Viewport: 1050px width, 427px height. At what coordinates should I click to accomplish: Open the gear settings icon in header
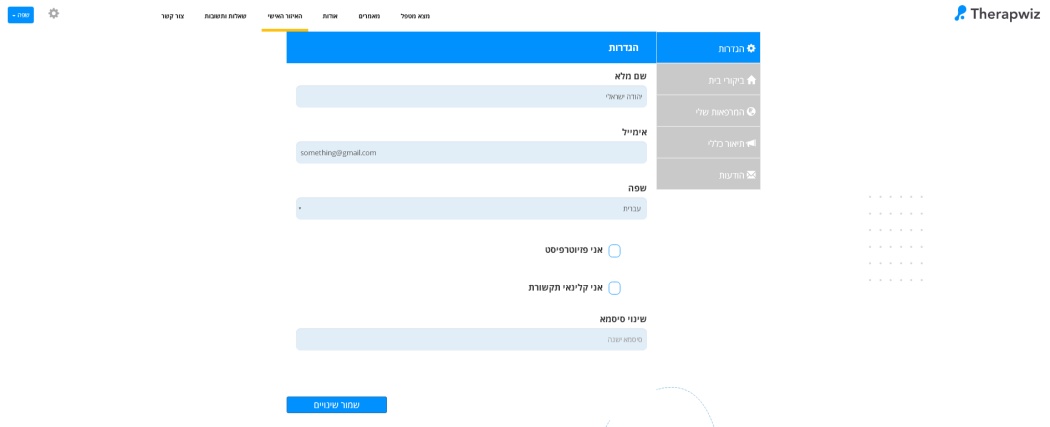pyautogui.click(x=54, y=13)
